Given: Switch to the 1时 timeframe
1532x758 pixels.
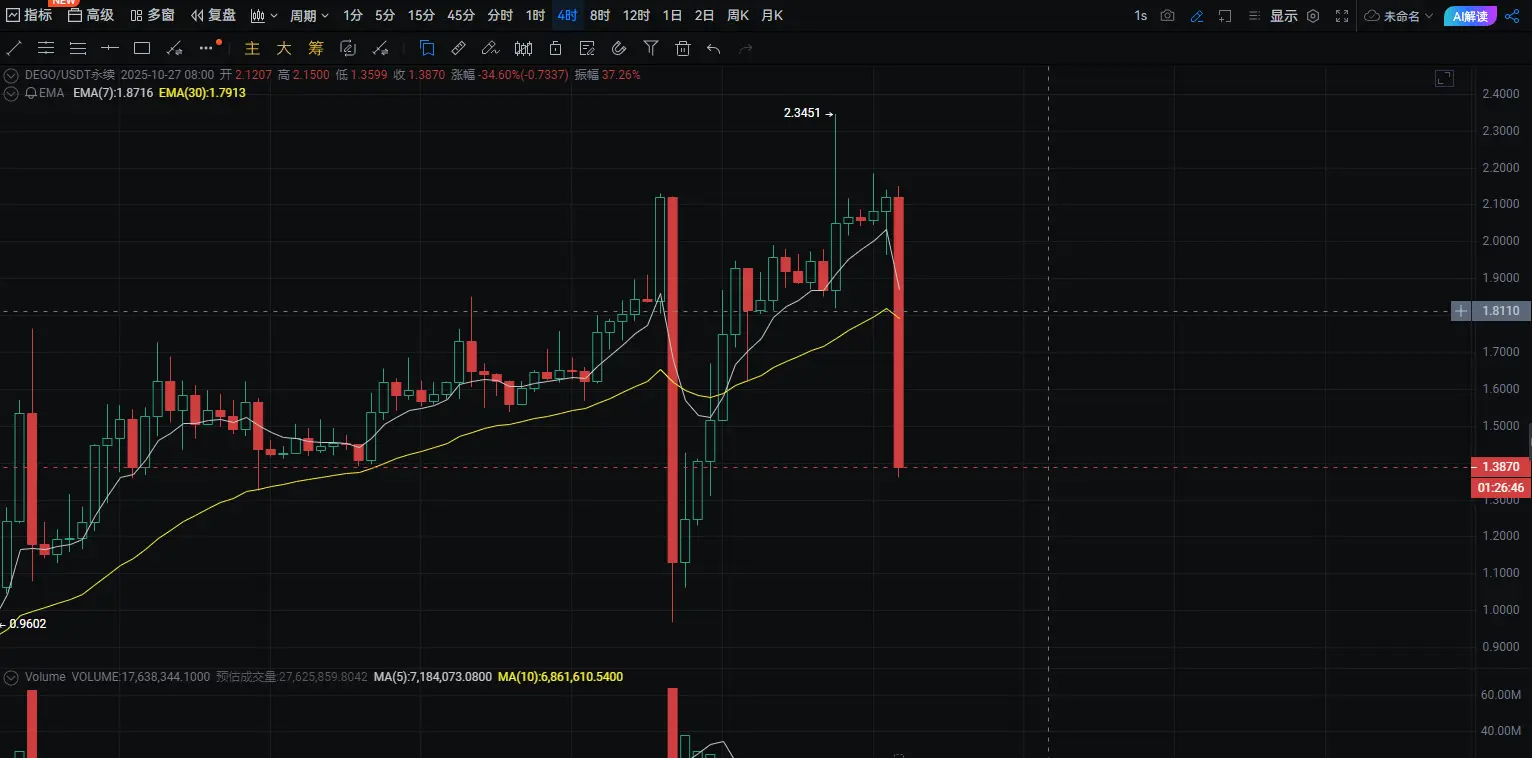Looking at the screenshot, I should click(x=535, y=15).
